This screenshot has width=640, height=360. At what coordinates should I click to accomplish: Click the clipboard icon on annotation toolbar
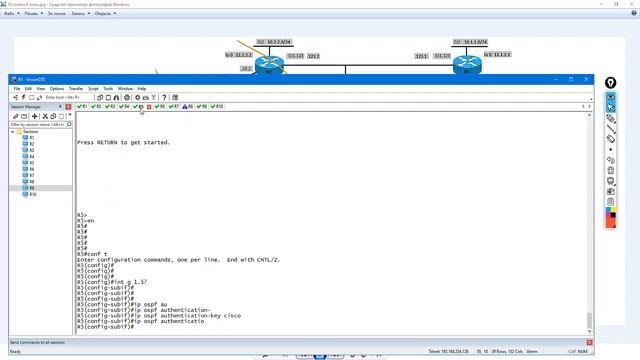point(611,202)
